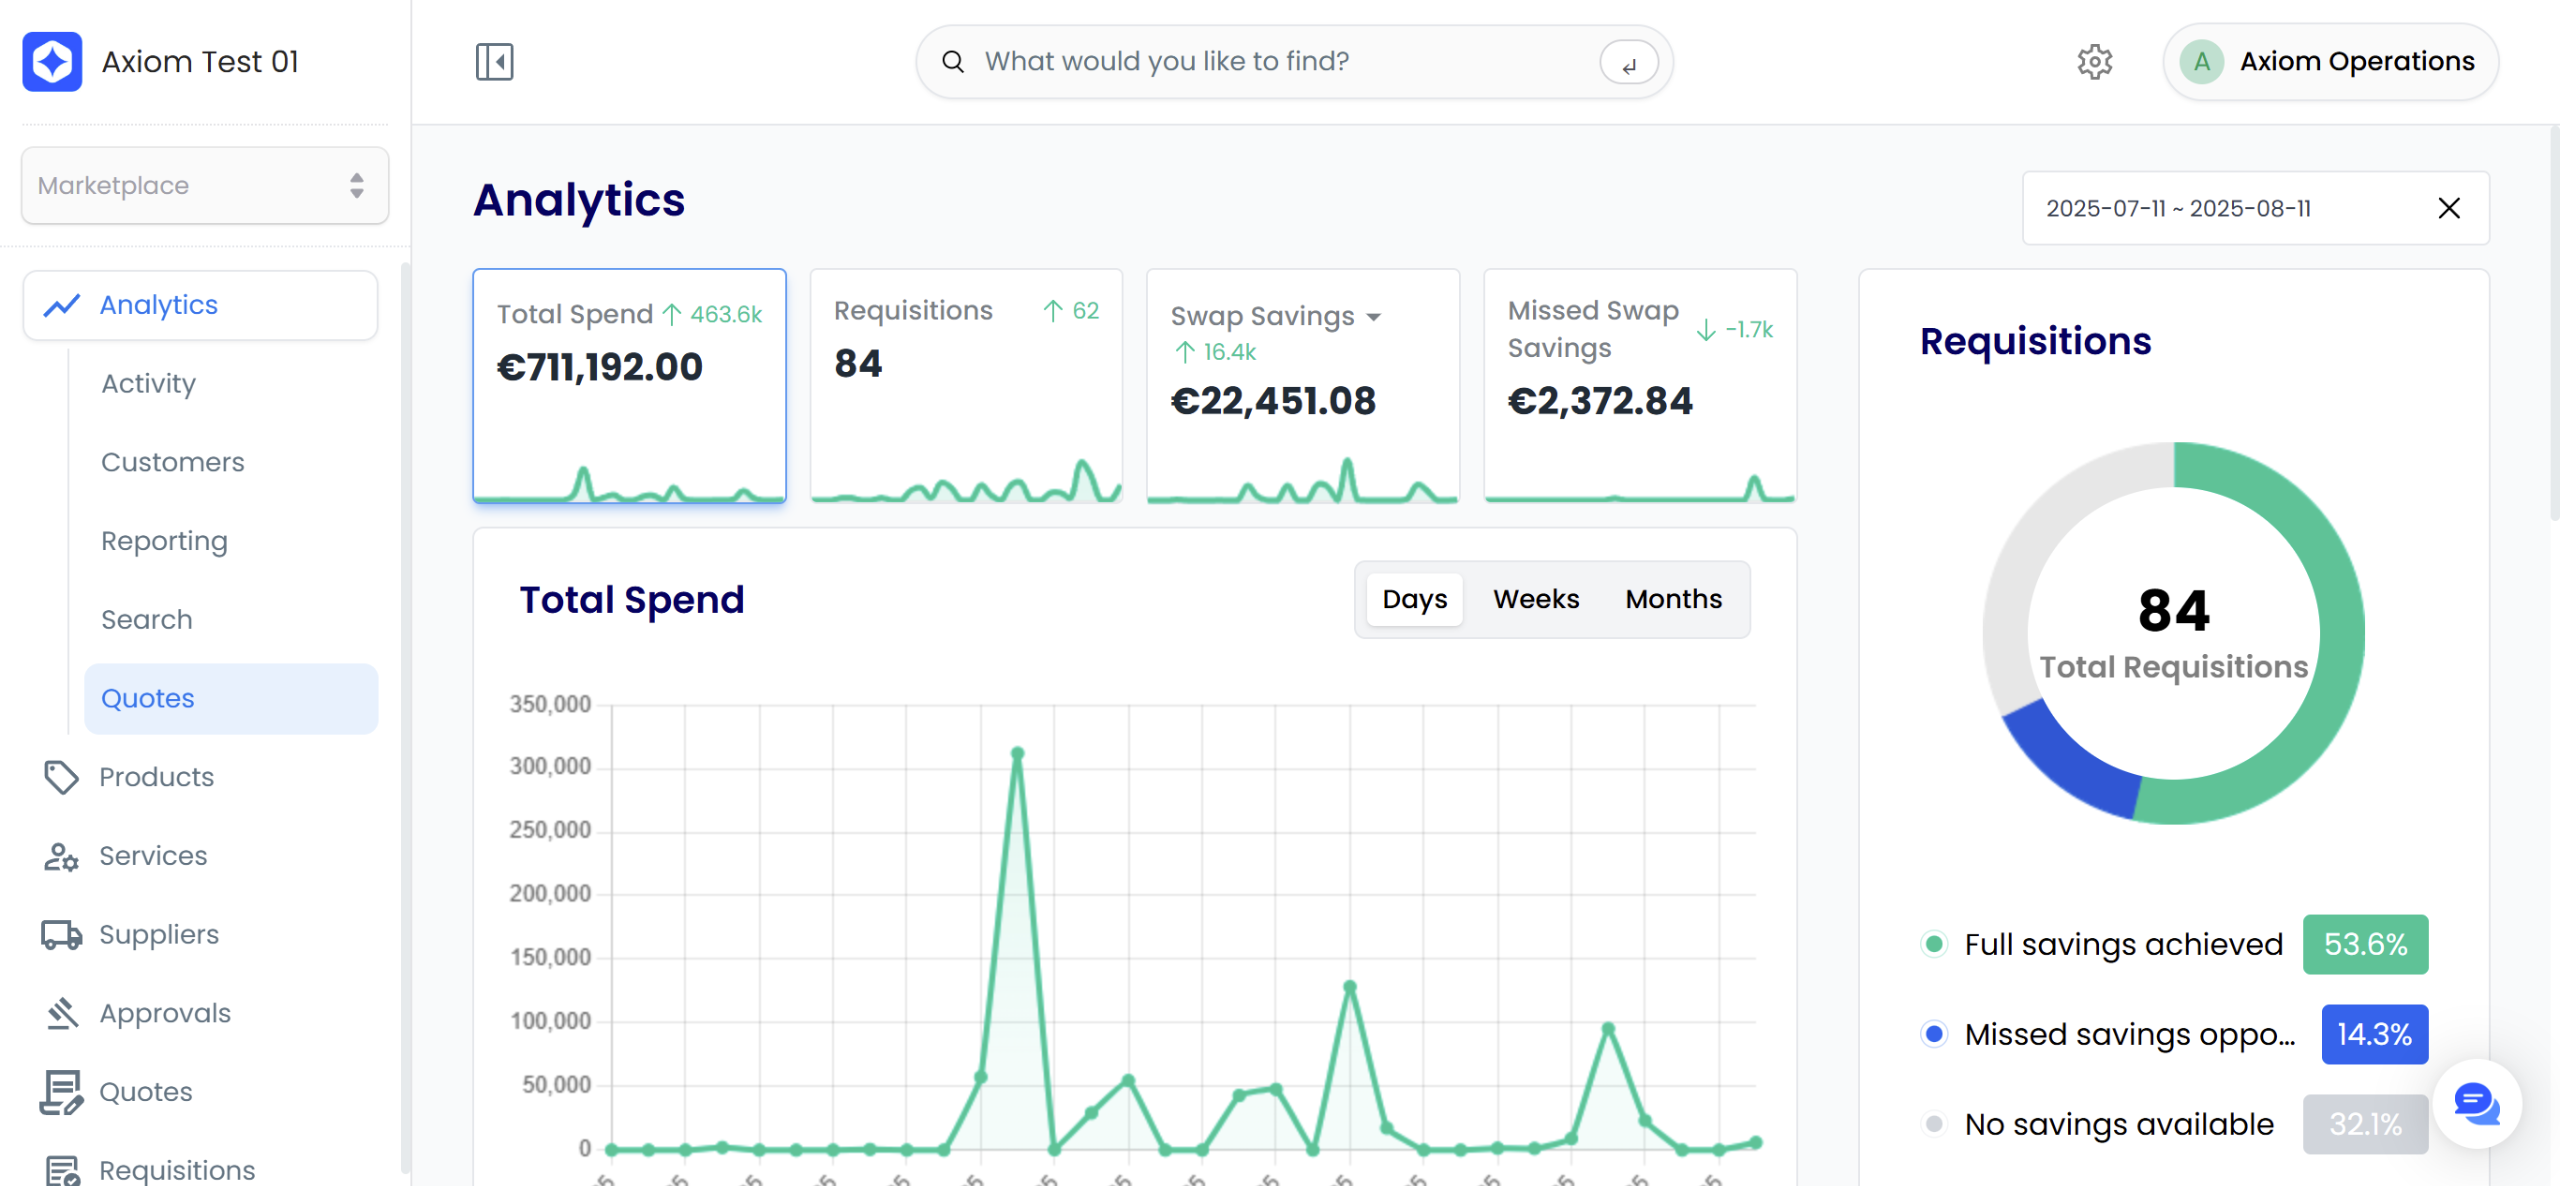Switch chart to Months view

point(1673,599)
